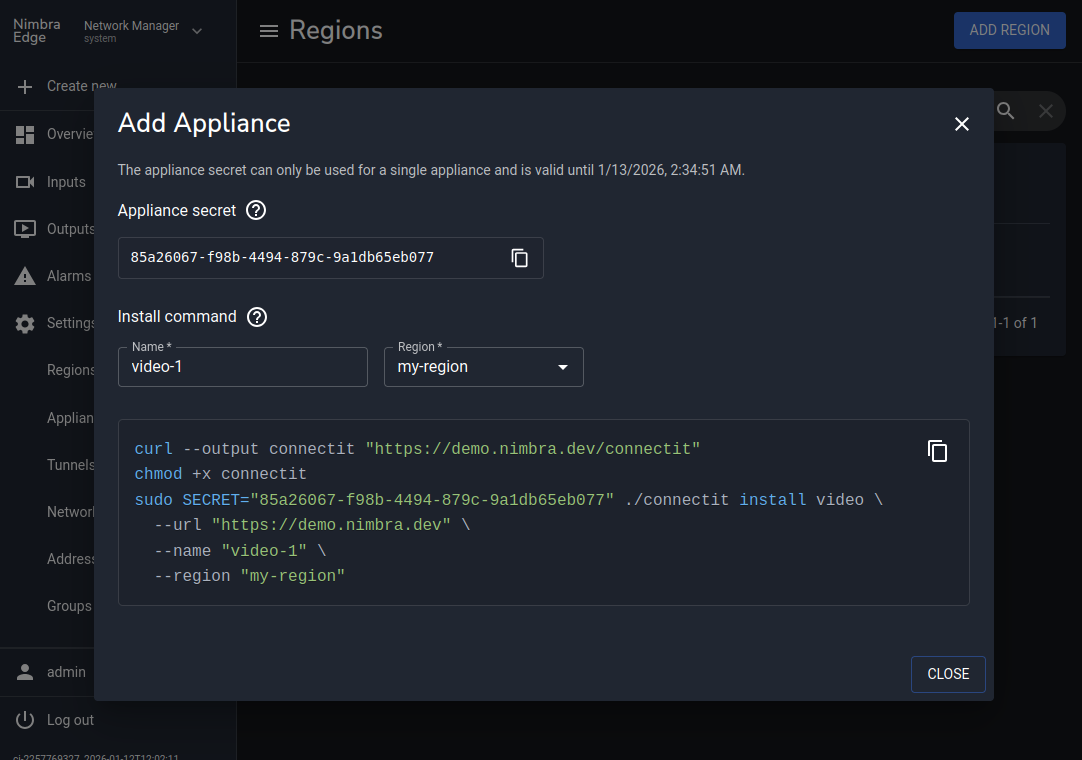
Task: Open the Region dropdown showing my-region
Action: pyautogui.click(x=483, y=367)
